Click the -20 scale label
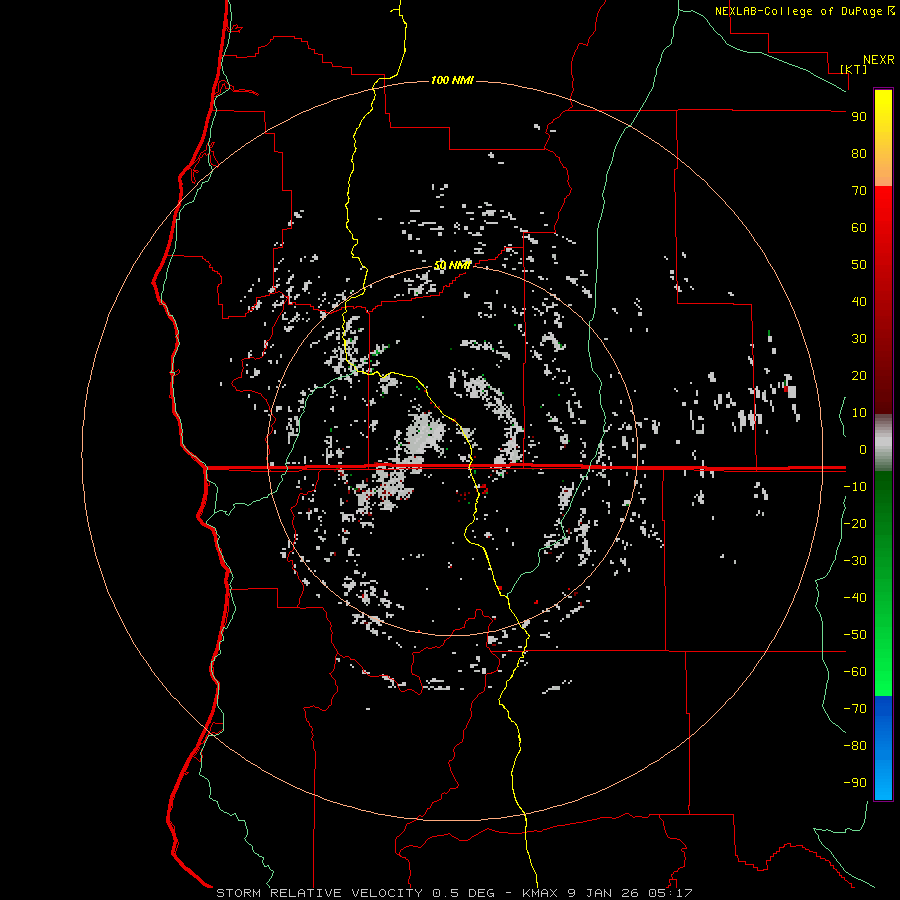This screenshot has height=900, width=900. (855, 523)
